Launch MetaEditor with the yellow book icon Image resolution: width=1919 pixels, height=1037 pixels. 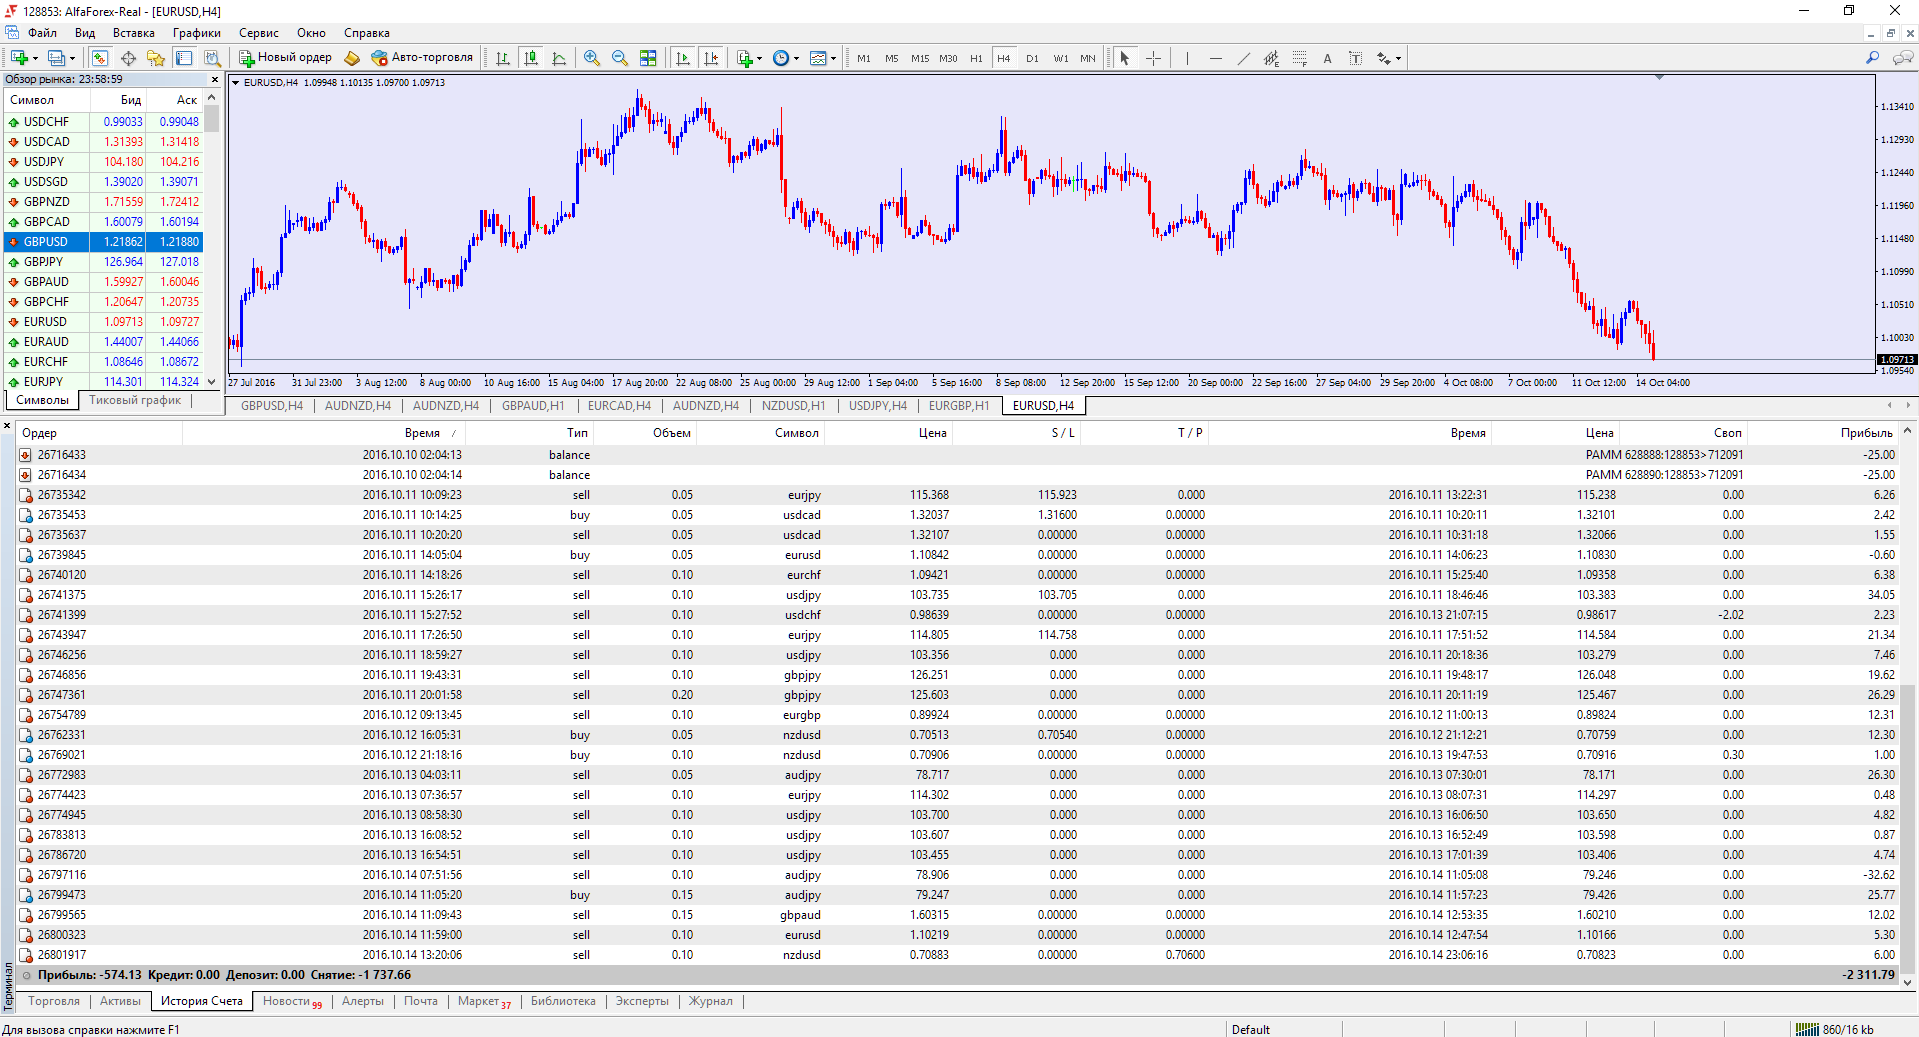point(352,58)
